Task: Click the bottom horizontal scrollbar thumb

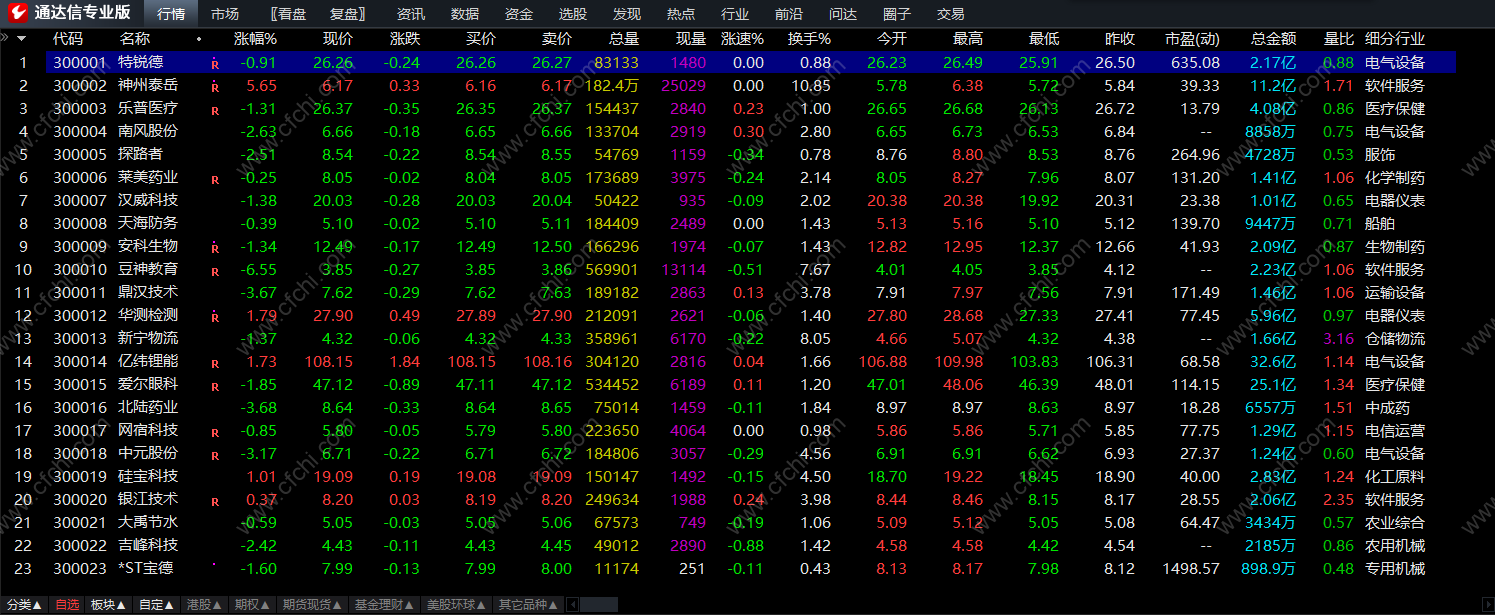Action: (599, 604)
